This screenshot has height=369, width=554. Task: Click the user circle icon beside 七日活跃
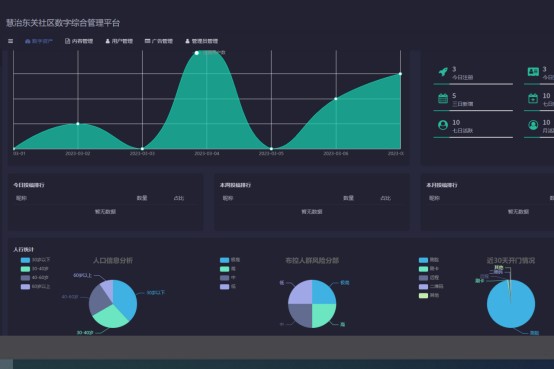coord(443,125)
